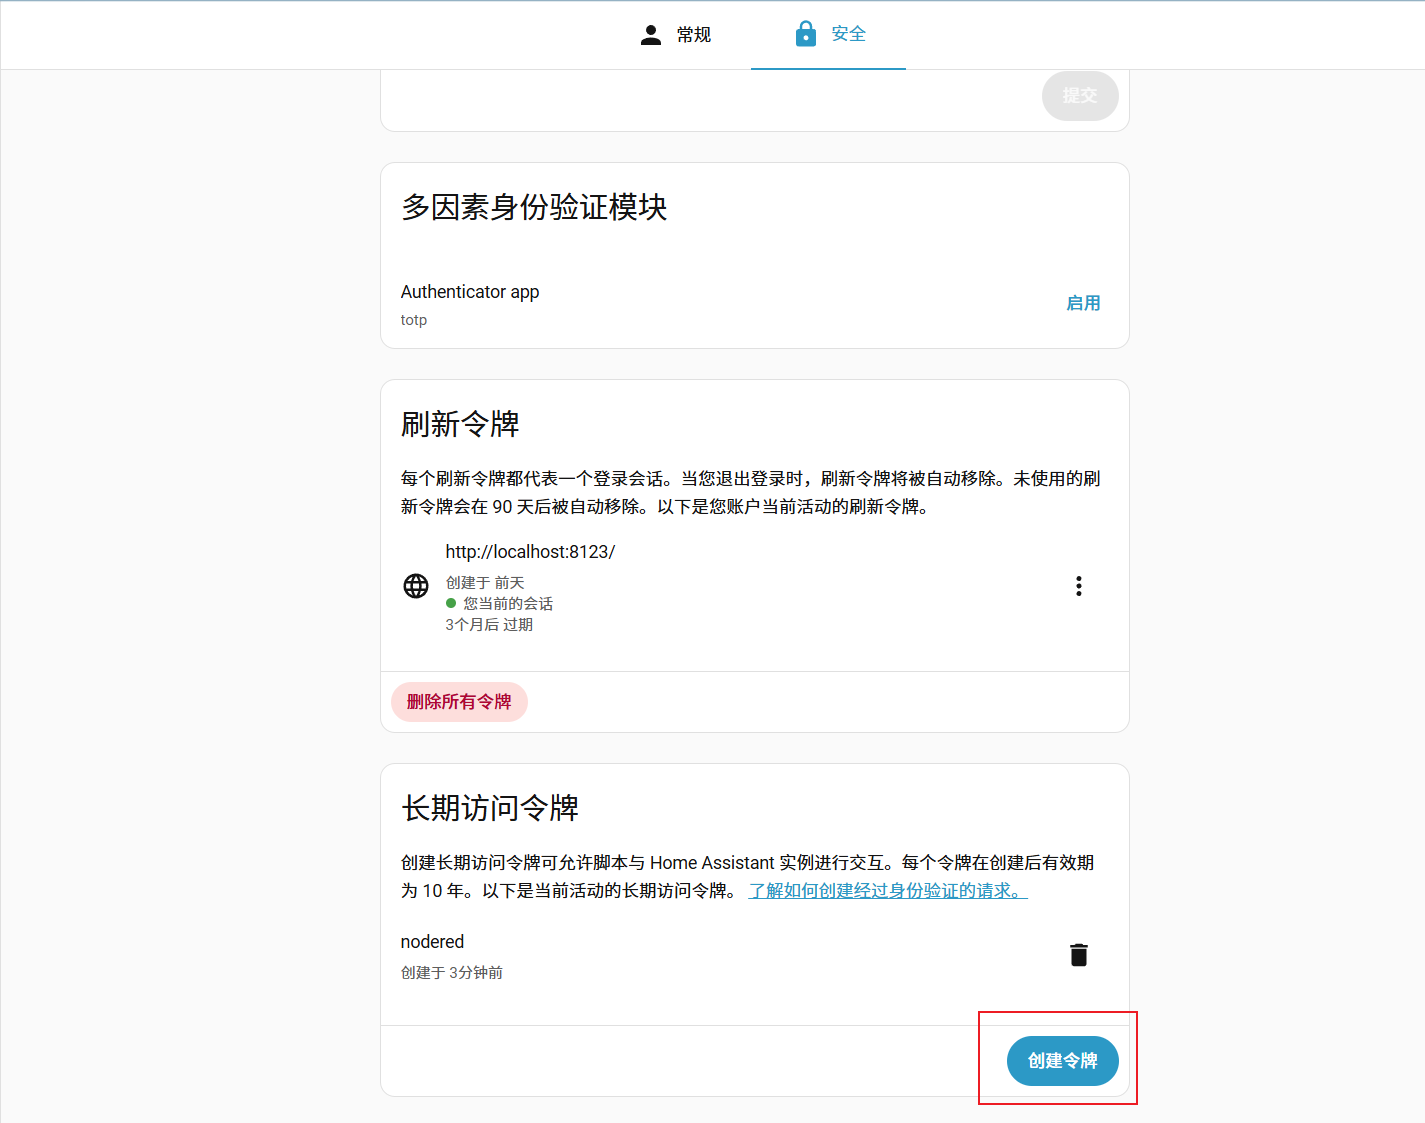The width and height of the screenshot is (1425, 1123).
Task: Open session options with vertical dots icon
Action: pos(1078,586)
